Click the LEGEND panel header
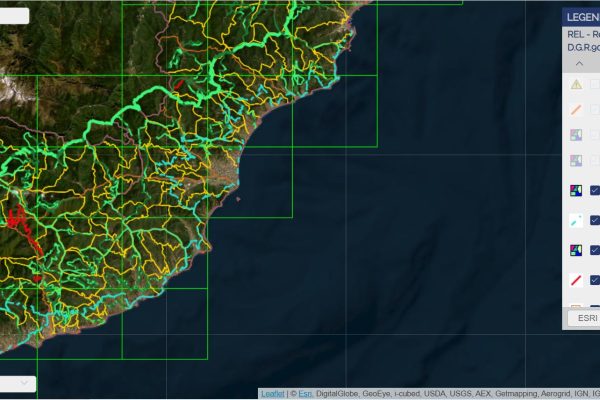 click(x=581, y=17)
